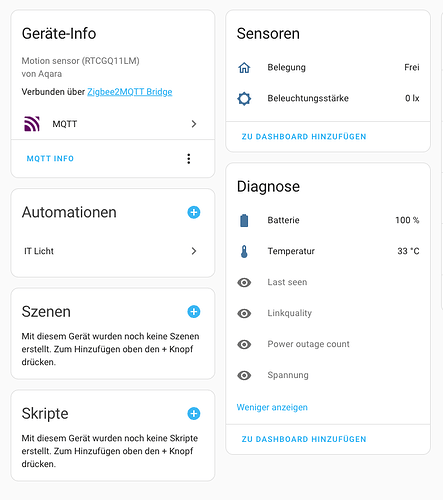Toggle the Last seen eye icon
The height and width of the screenshot is (500, 443).
pyautogui.click(x=244, y=283)
